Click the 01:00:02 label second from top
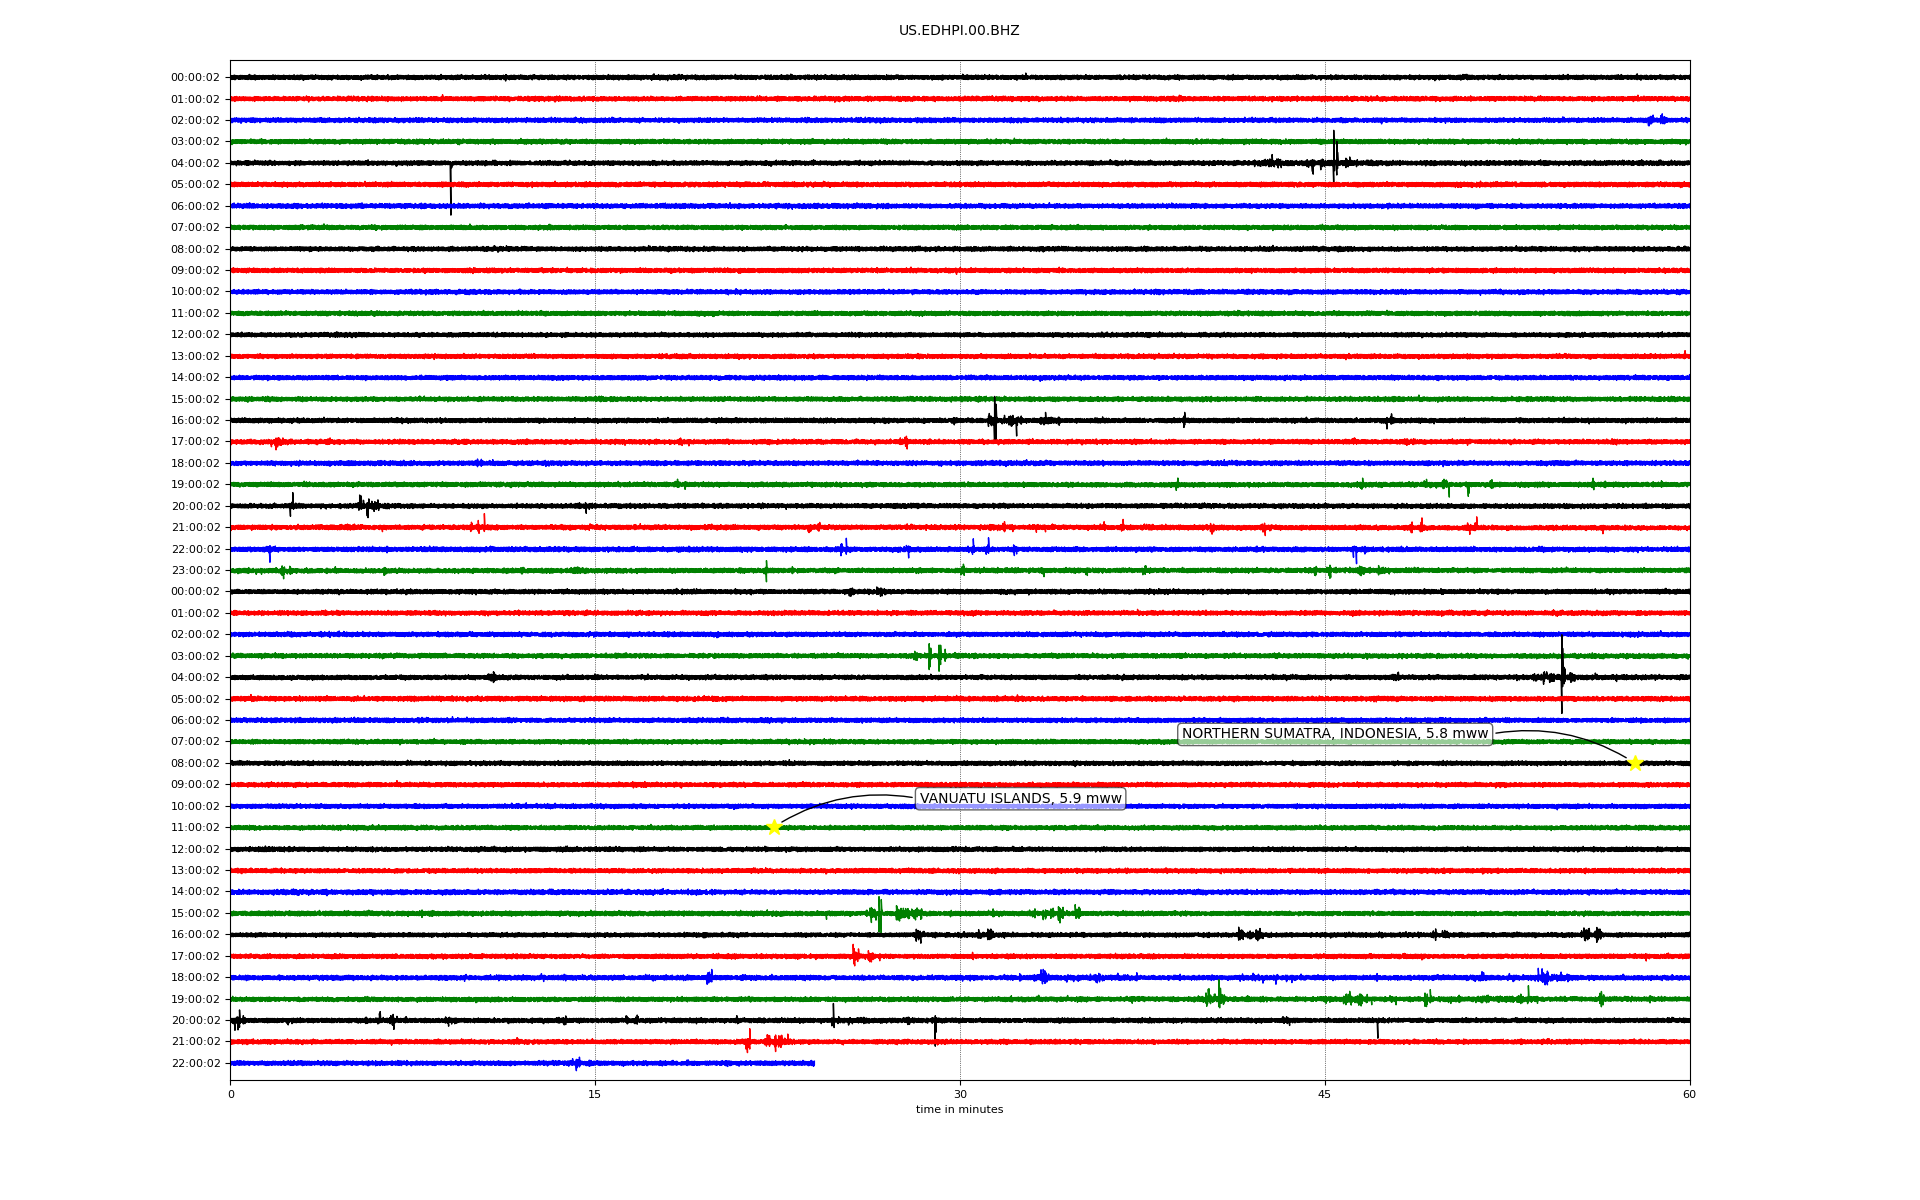1920x1200 pixels. coord(195,99)
